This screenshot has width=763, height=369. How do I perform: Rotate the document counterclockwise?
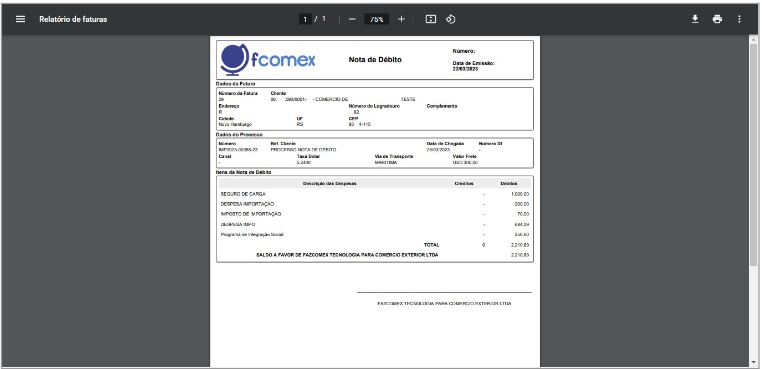[x=451, y=19]
